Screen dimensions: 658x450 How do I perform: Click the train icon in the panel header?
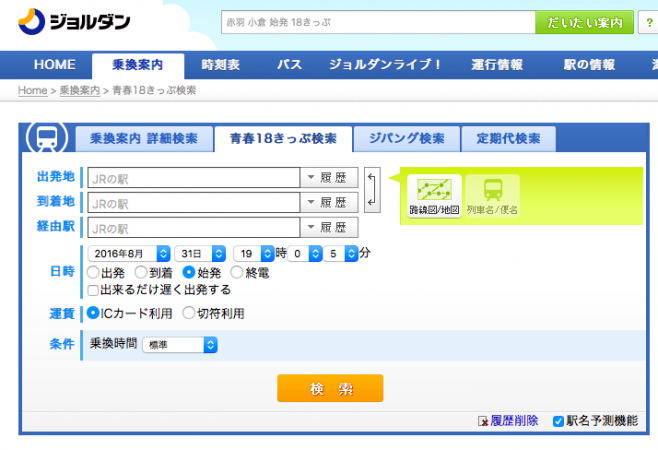pyautogui.click(x=47, y=138)
